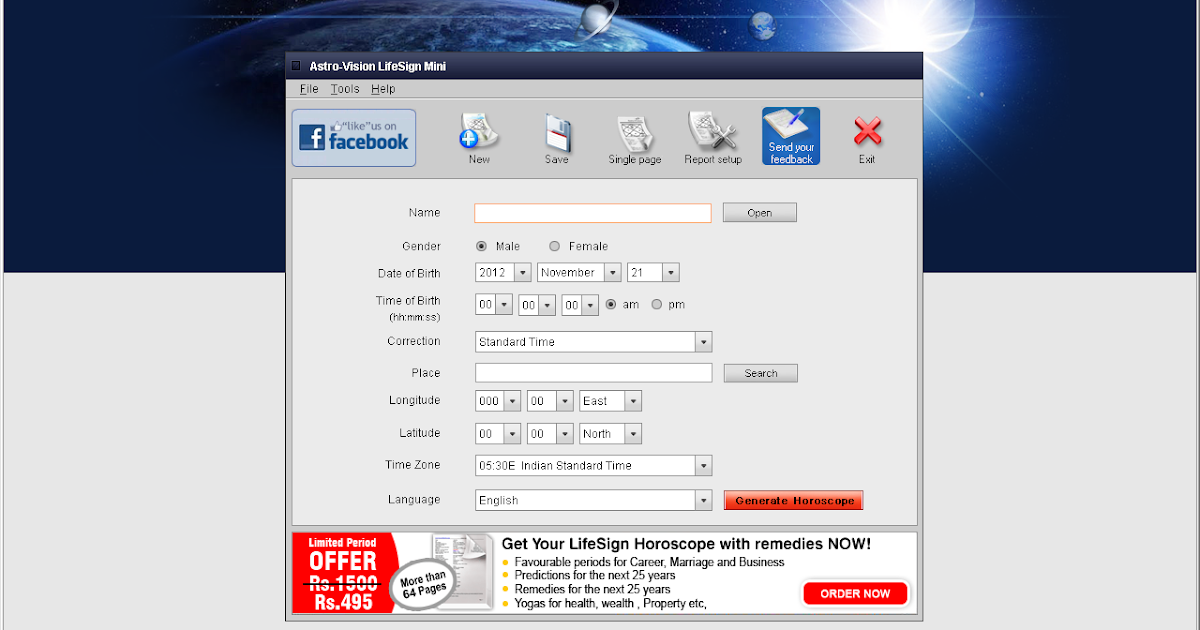The width and height of the screenshot is (1200, 630).
Task: Open the Longitude direction dropdown showing East
Action: click(x=610, y=401)
